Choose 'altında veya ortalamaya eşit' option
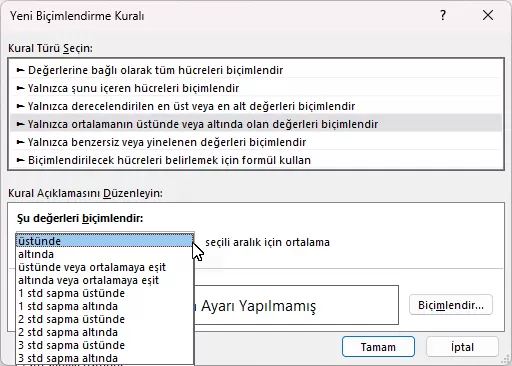Screen dimensions: 512x366 coord(105,280)
